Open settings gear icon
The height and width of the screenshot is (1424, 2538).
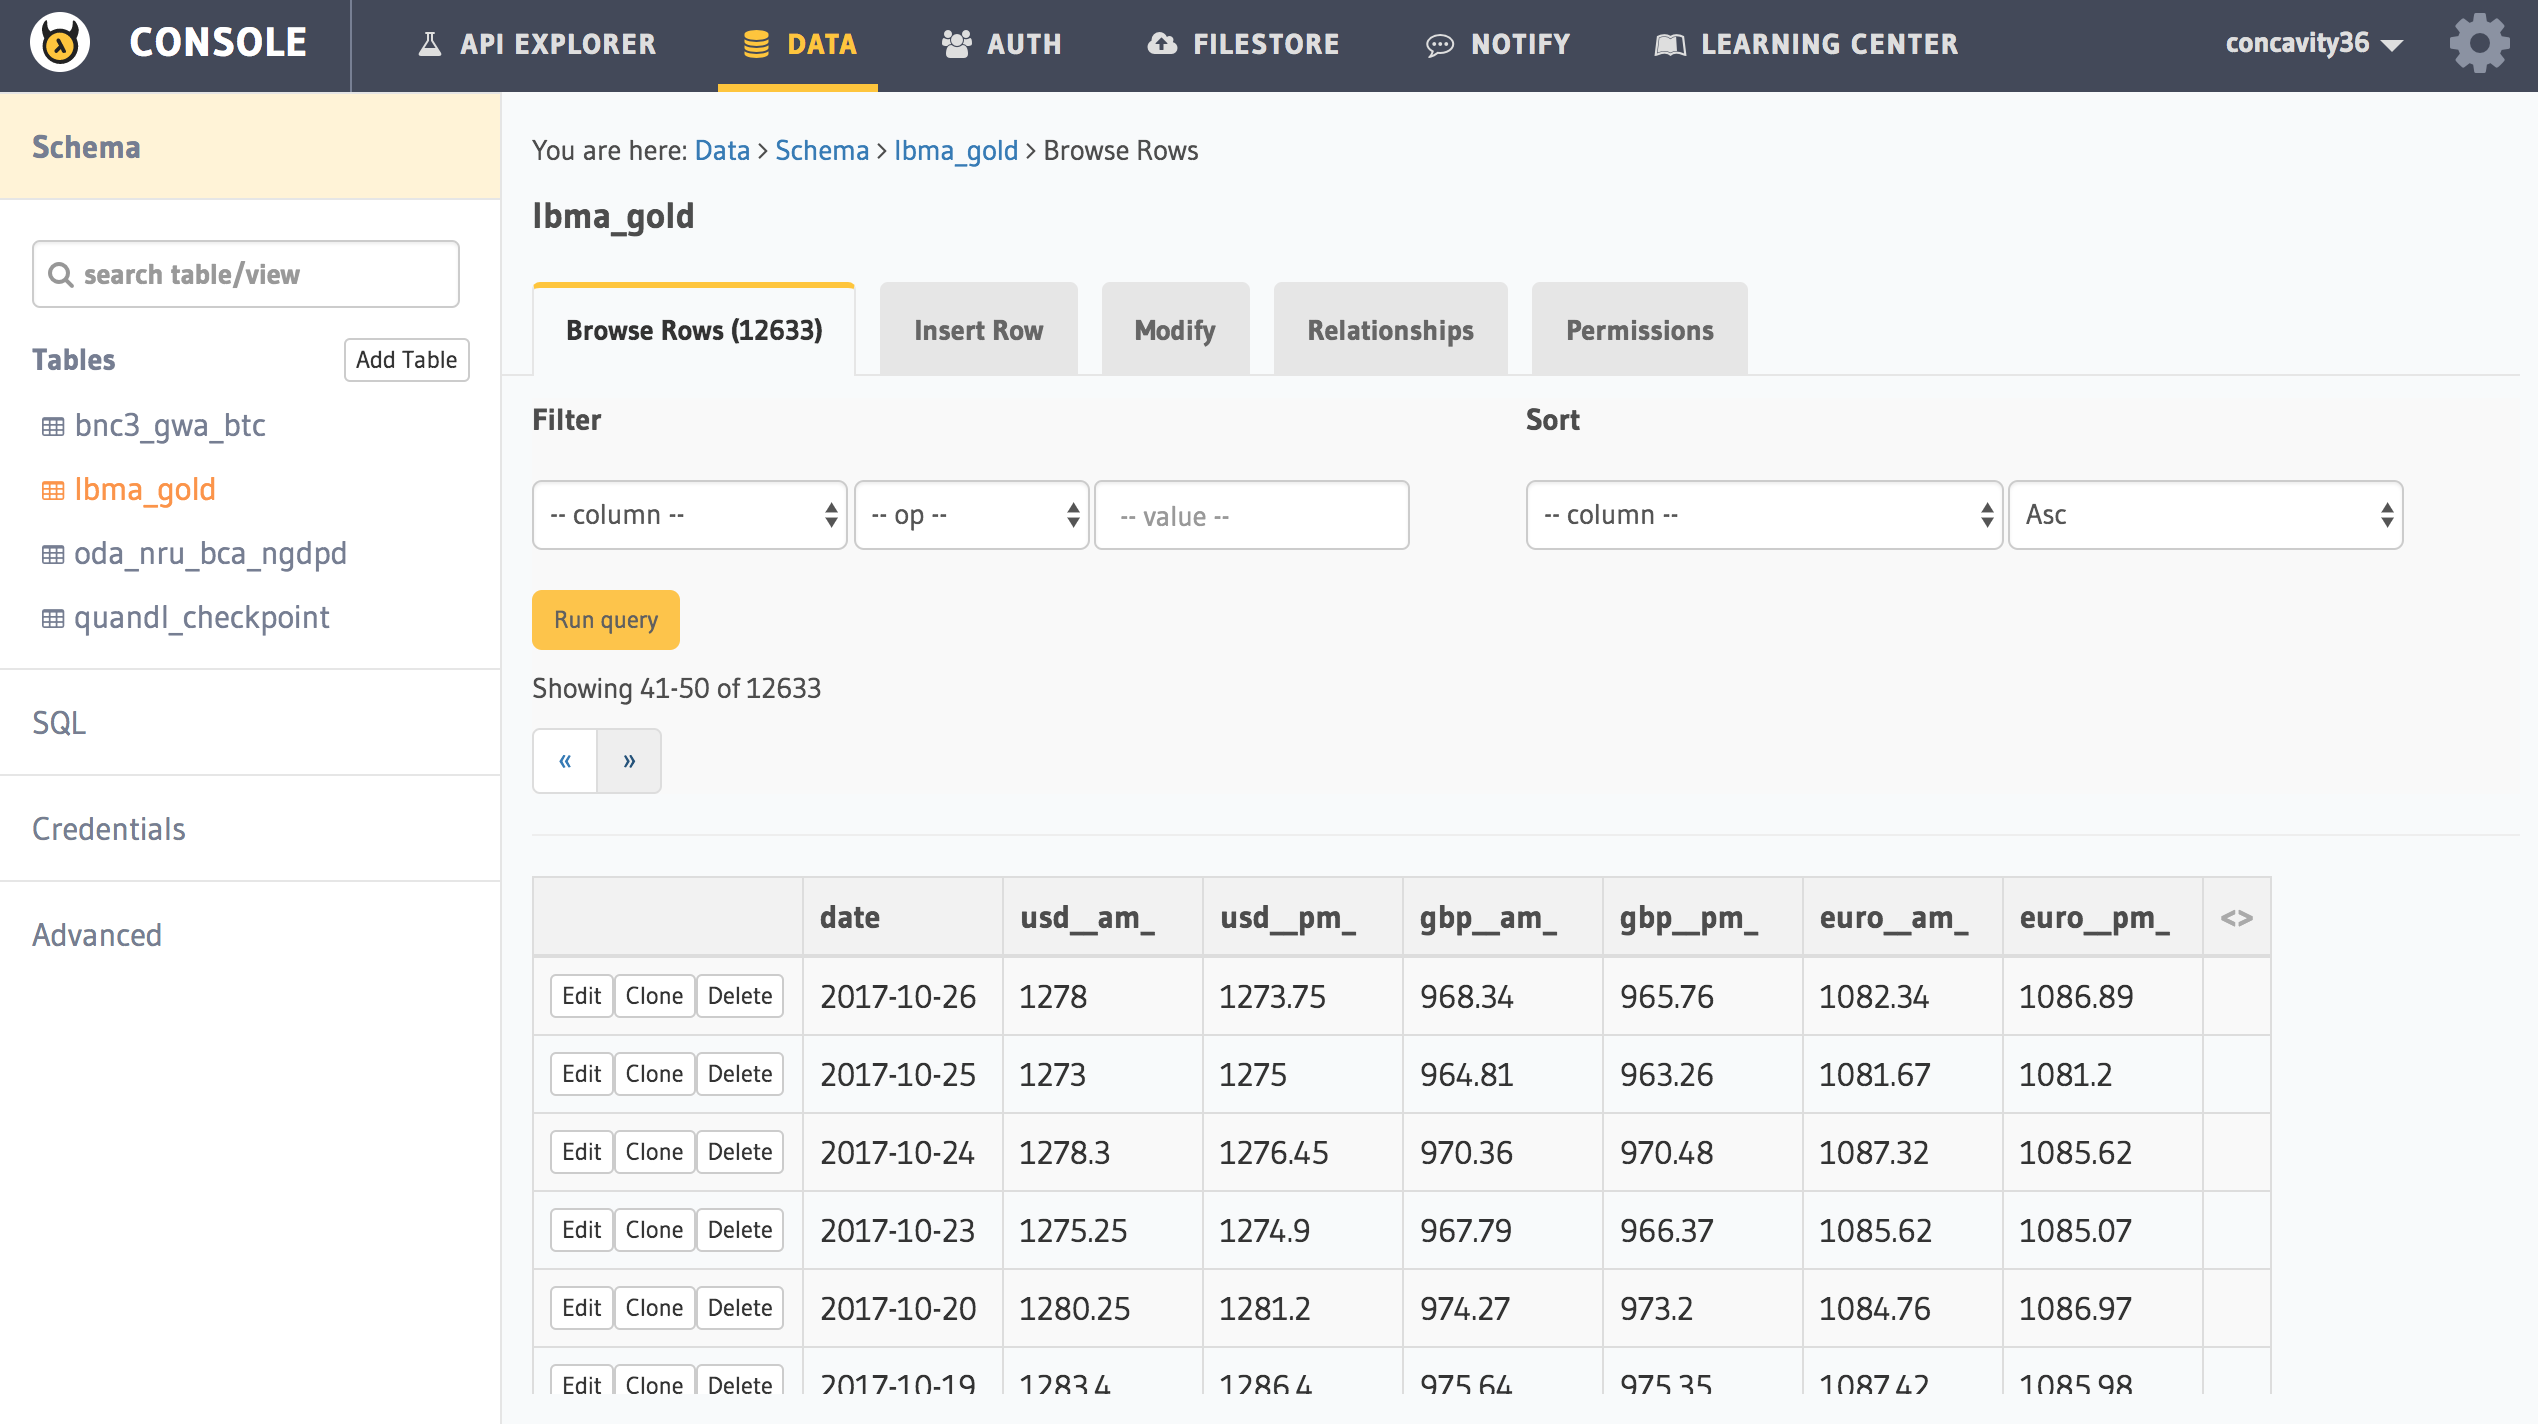2478,43
